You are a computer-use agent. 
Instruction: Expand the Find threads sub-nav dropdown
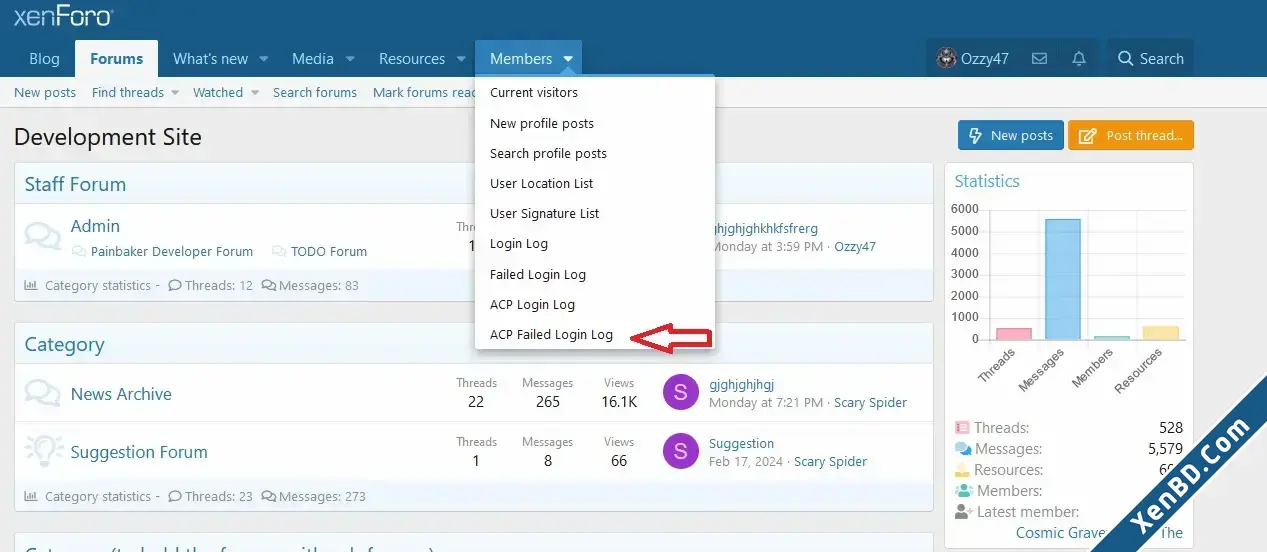click(174, 92)
